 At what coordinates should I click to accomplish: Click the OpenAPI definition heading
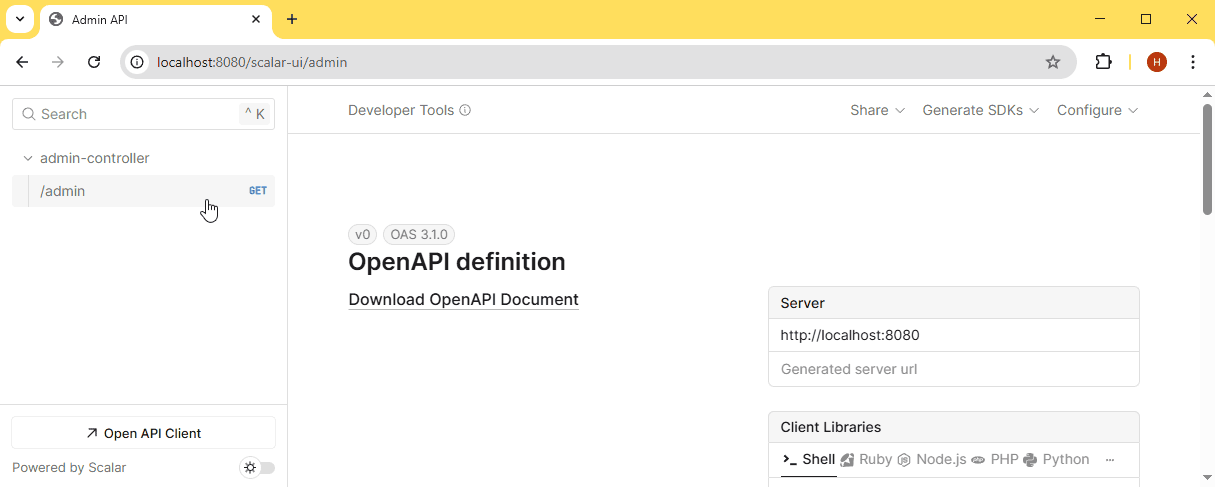click(457, 262)
